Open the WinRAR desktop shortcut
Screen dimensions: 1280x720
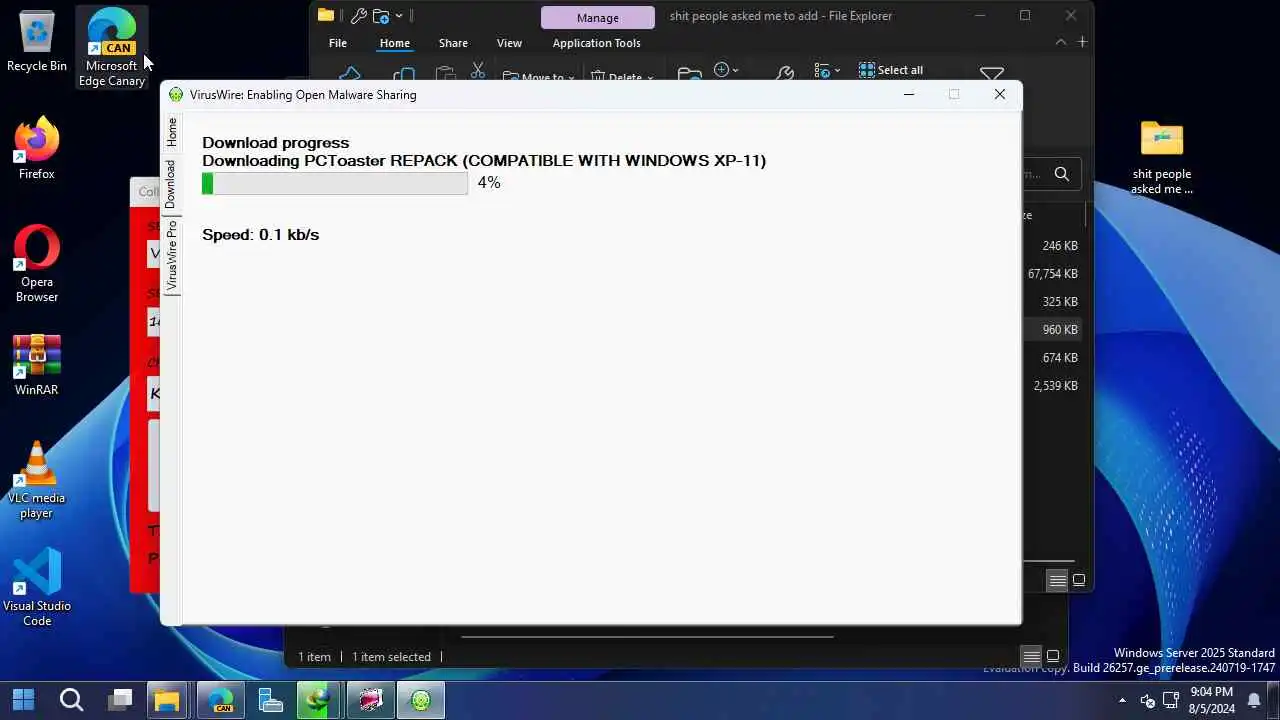[37, 365]
